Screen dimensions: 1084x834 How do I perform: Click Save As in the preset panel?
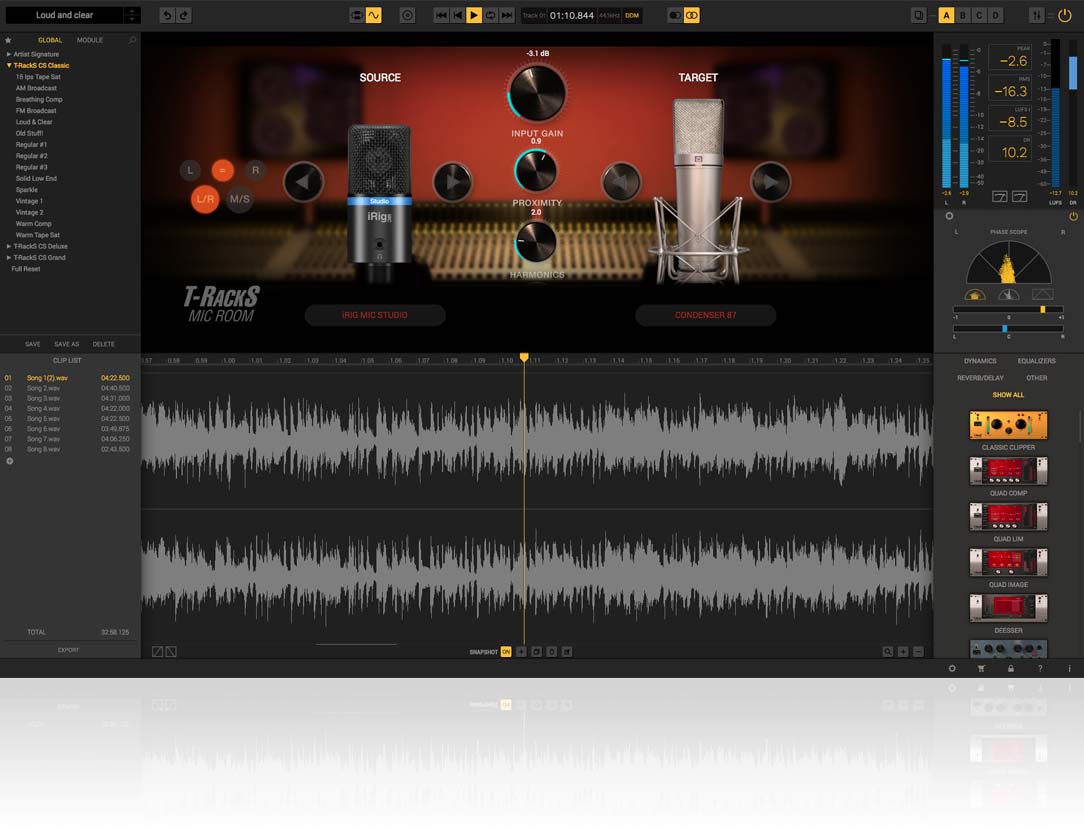tap(67, 344)
